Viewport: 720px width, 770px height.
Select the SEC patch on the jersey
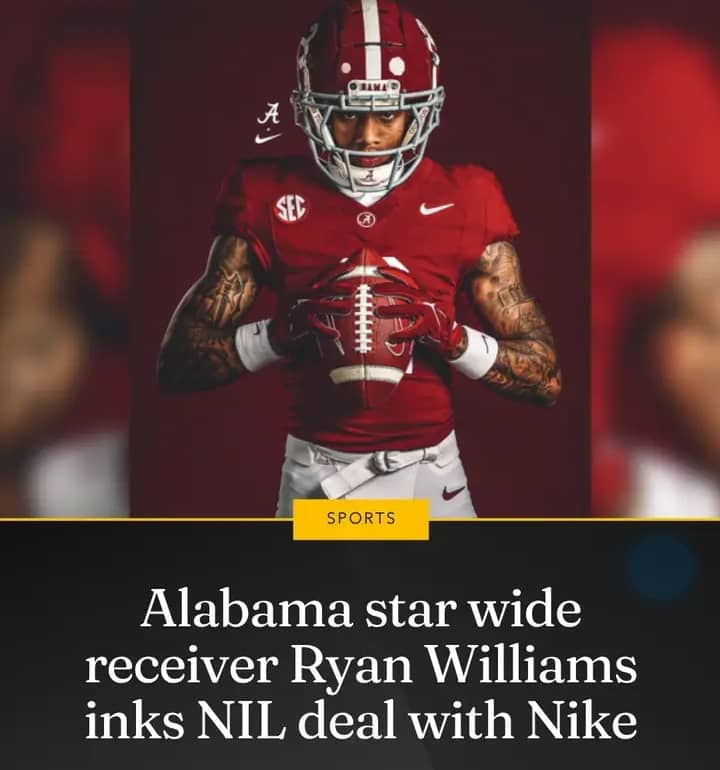coord(289,209)
